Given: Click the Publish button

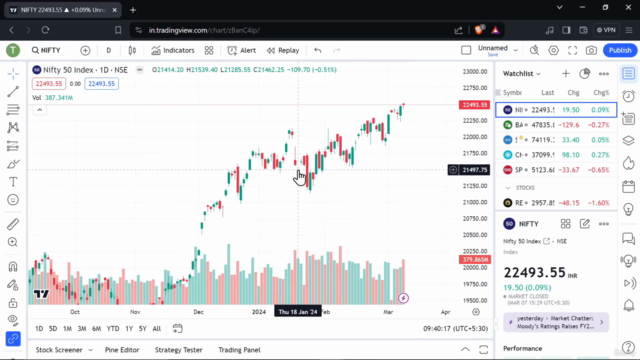Looking at the screenshot, I should tap(620, 50).
